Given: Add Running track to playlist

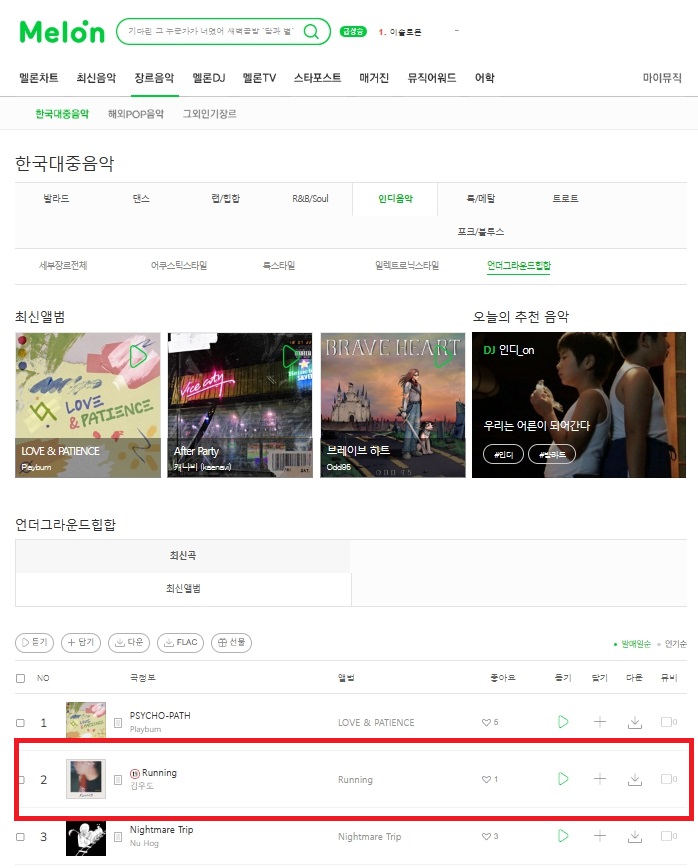Looking at the screenshot, I should click(x=599, y=779).
